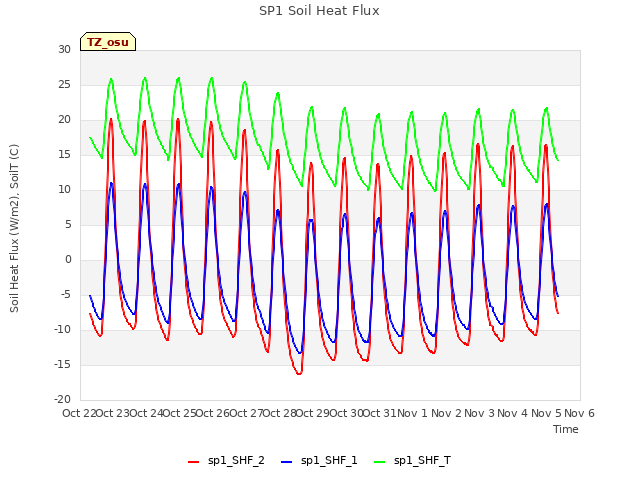
Task: Click the blue sp1_SHF_1 legend swatch
Action: click(287, 462)
